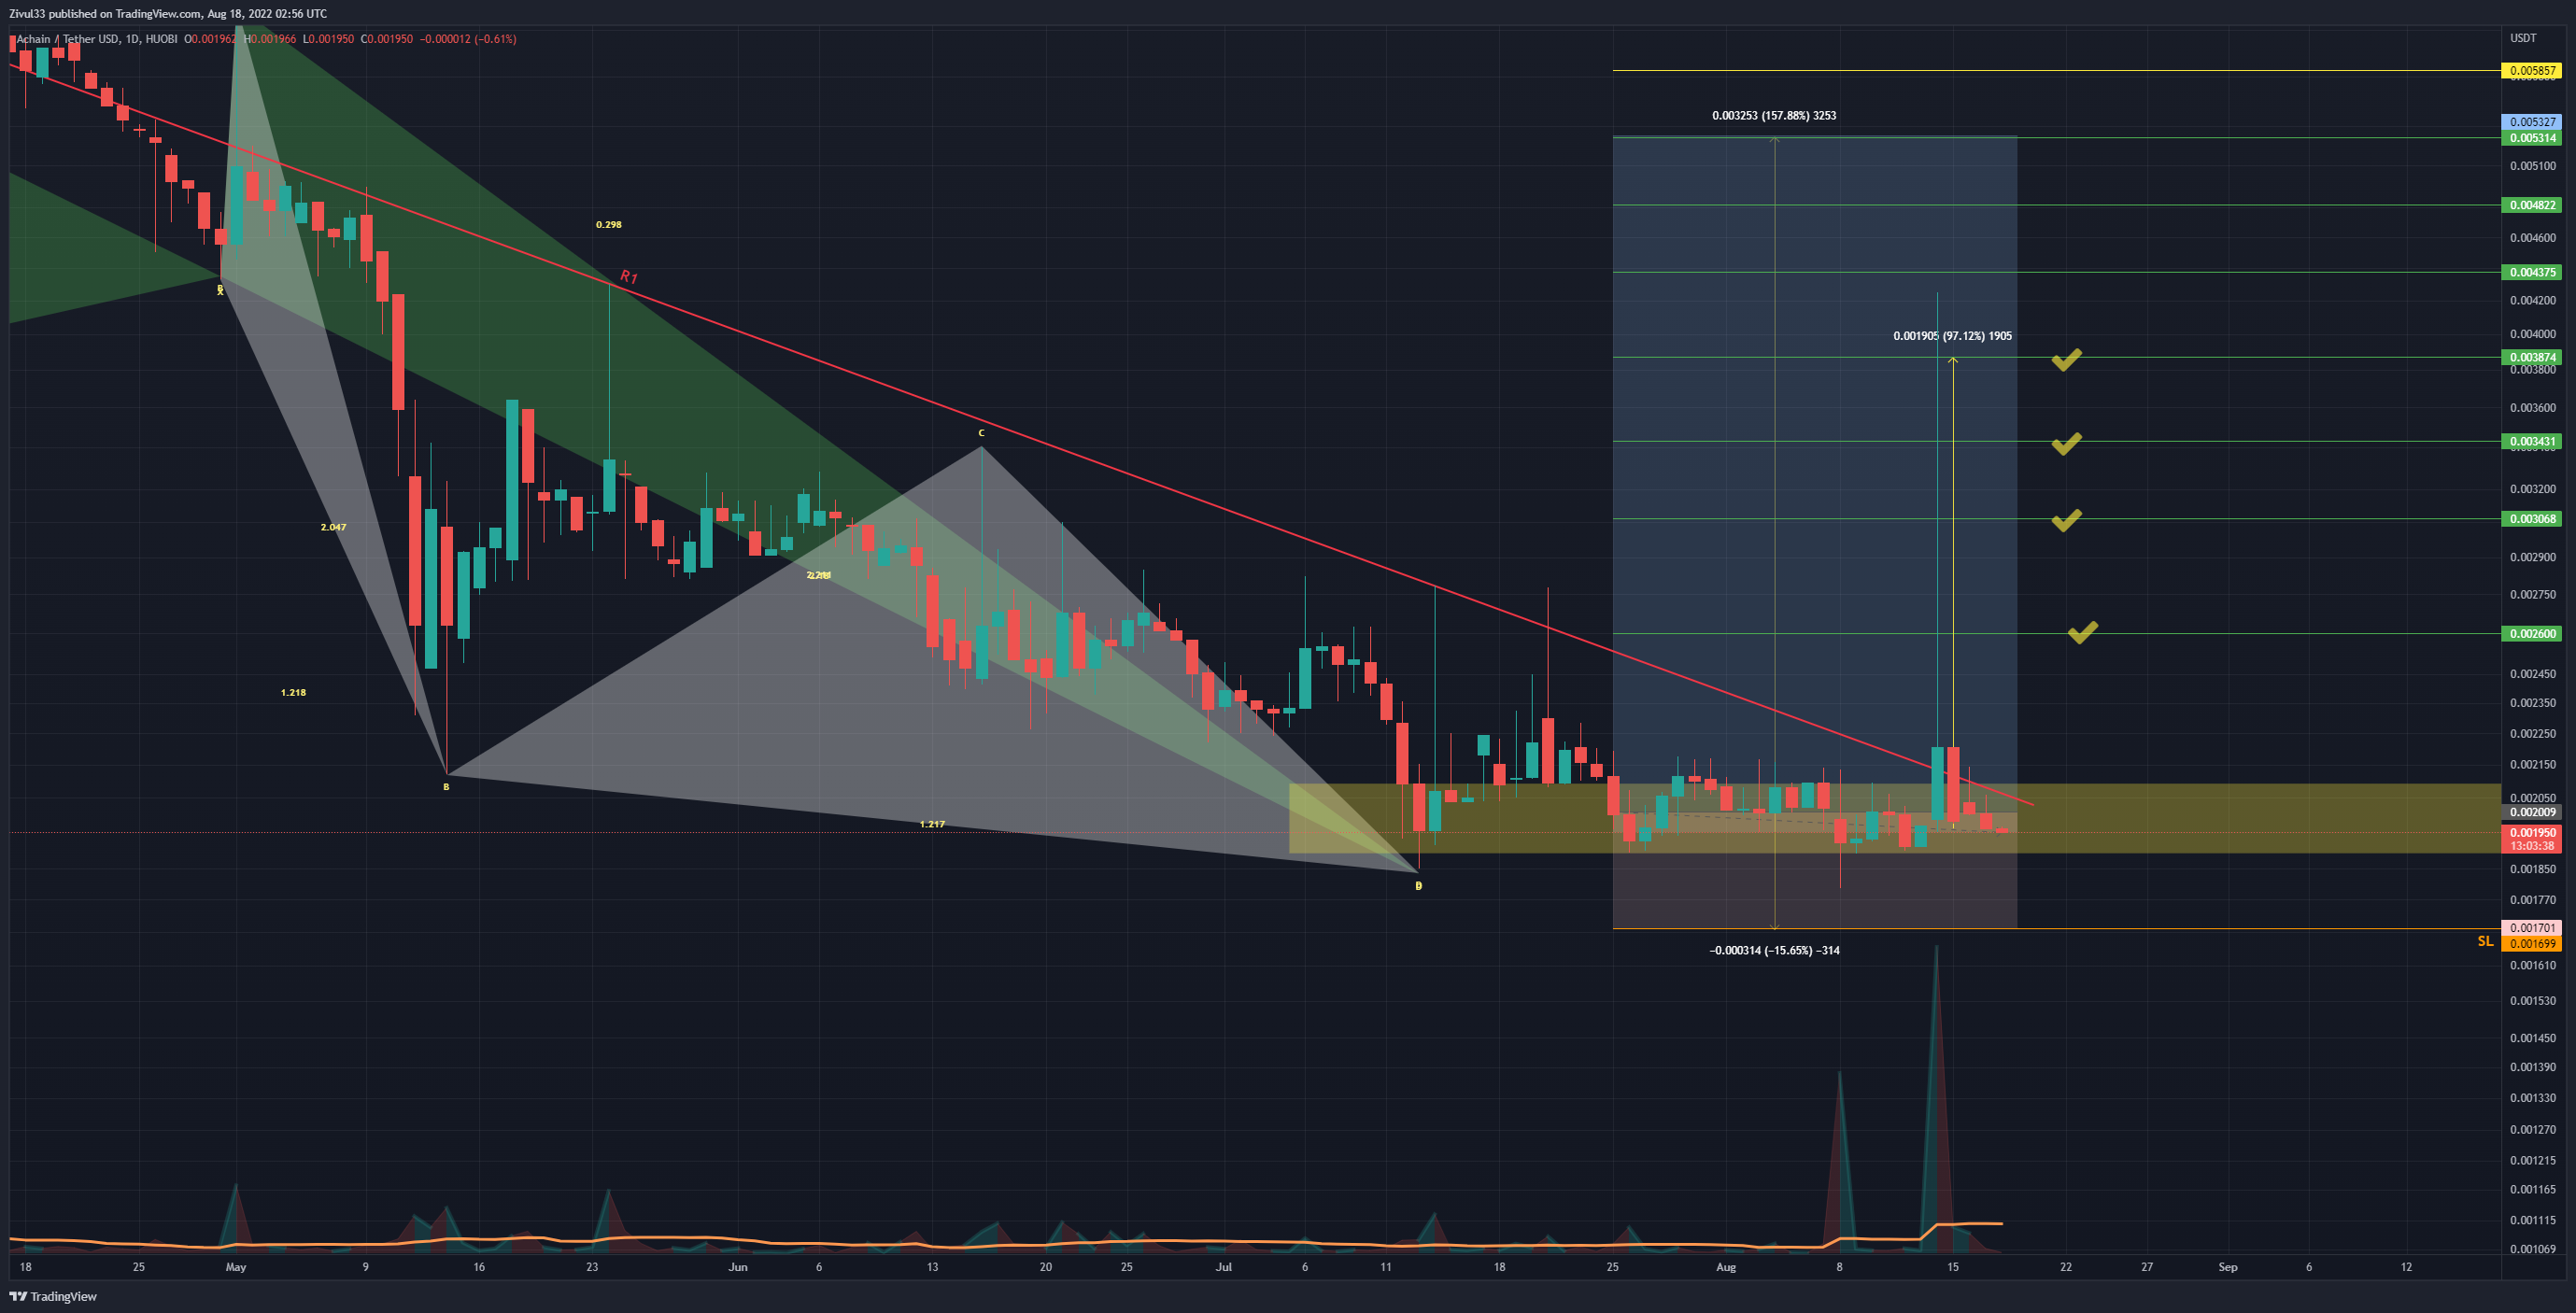
Task: Click the orange 0.001699 stop-loss price label
Action: pos(2534,944)
